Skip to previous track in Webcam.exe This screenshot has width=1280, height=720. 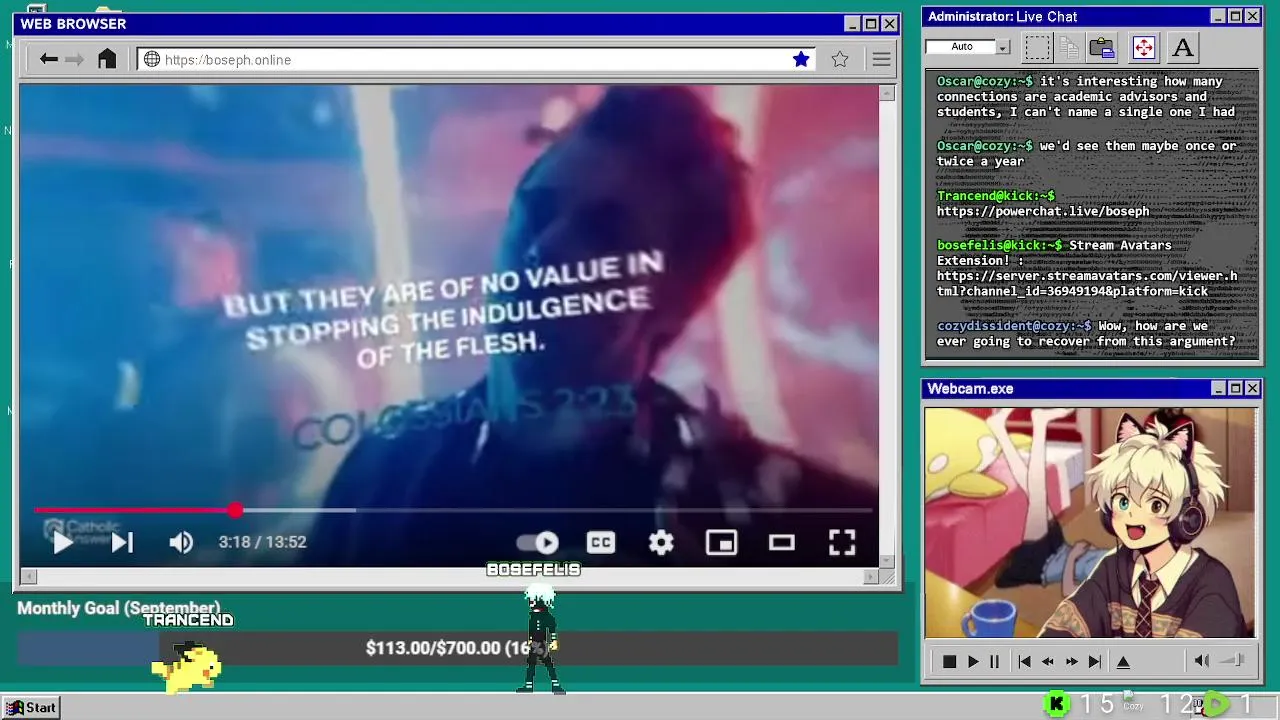pyautogui.click(x=1024, y=662)
